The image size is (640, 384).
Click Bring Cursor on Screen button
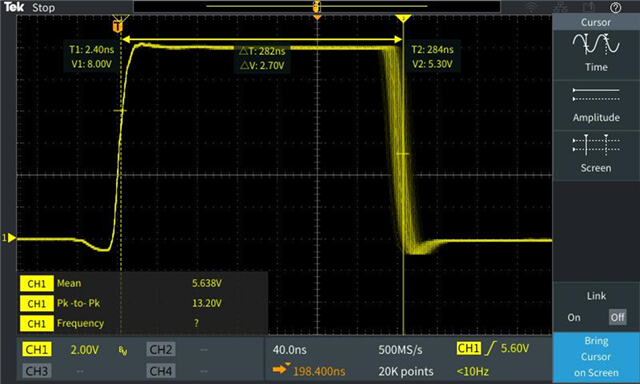[x=596, y=357]
